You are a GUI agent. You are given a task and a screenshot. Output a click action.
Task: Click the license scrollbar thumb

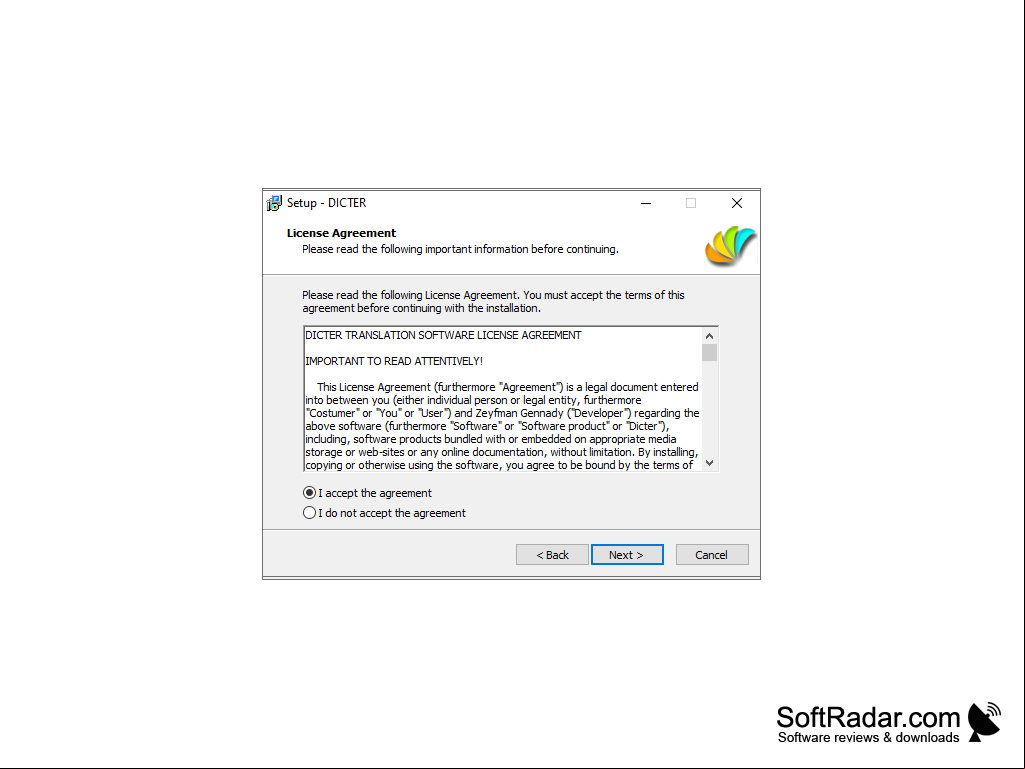(709, 352)
